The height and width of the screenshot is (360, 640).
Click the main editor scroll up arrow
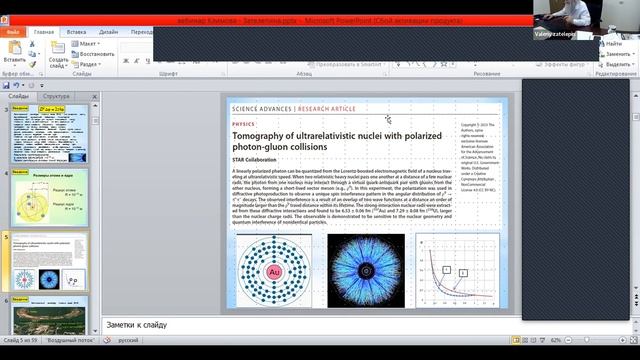tap(636, 96)
